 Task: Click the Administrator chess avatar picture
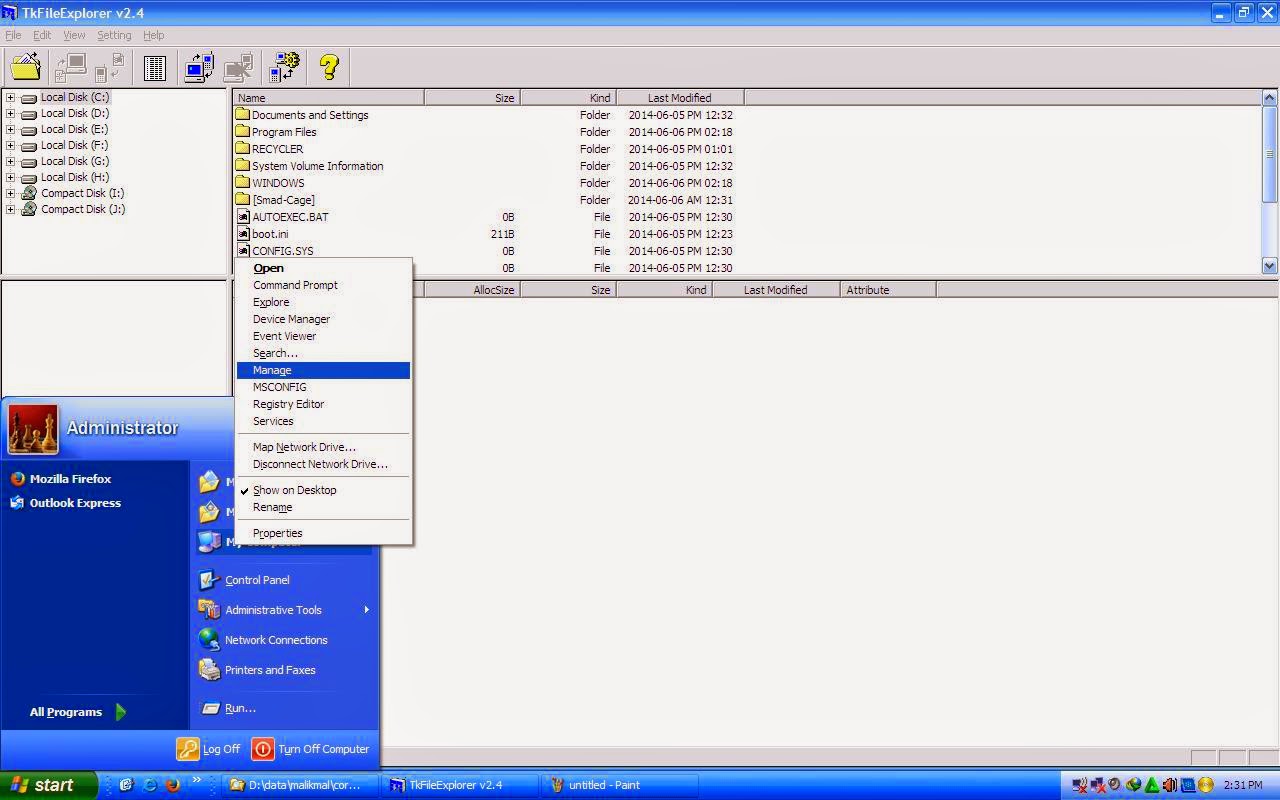tap(33, 429)
